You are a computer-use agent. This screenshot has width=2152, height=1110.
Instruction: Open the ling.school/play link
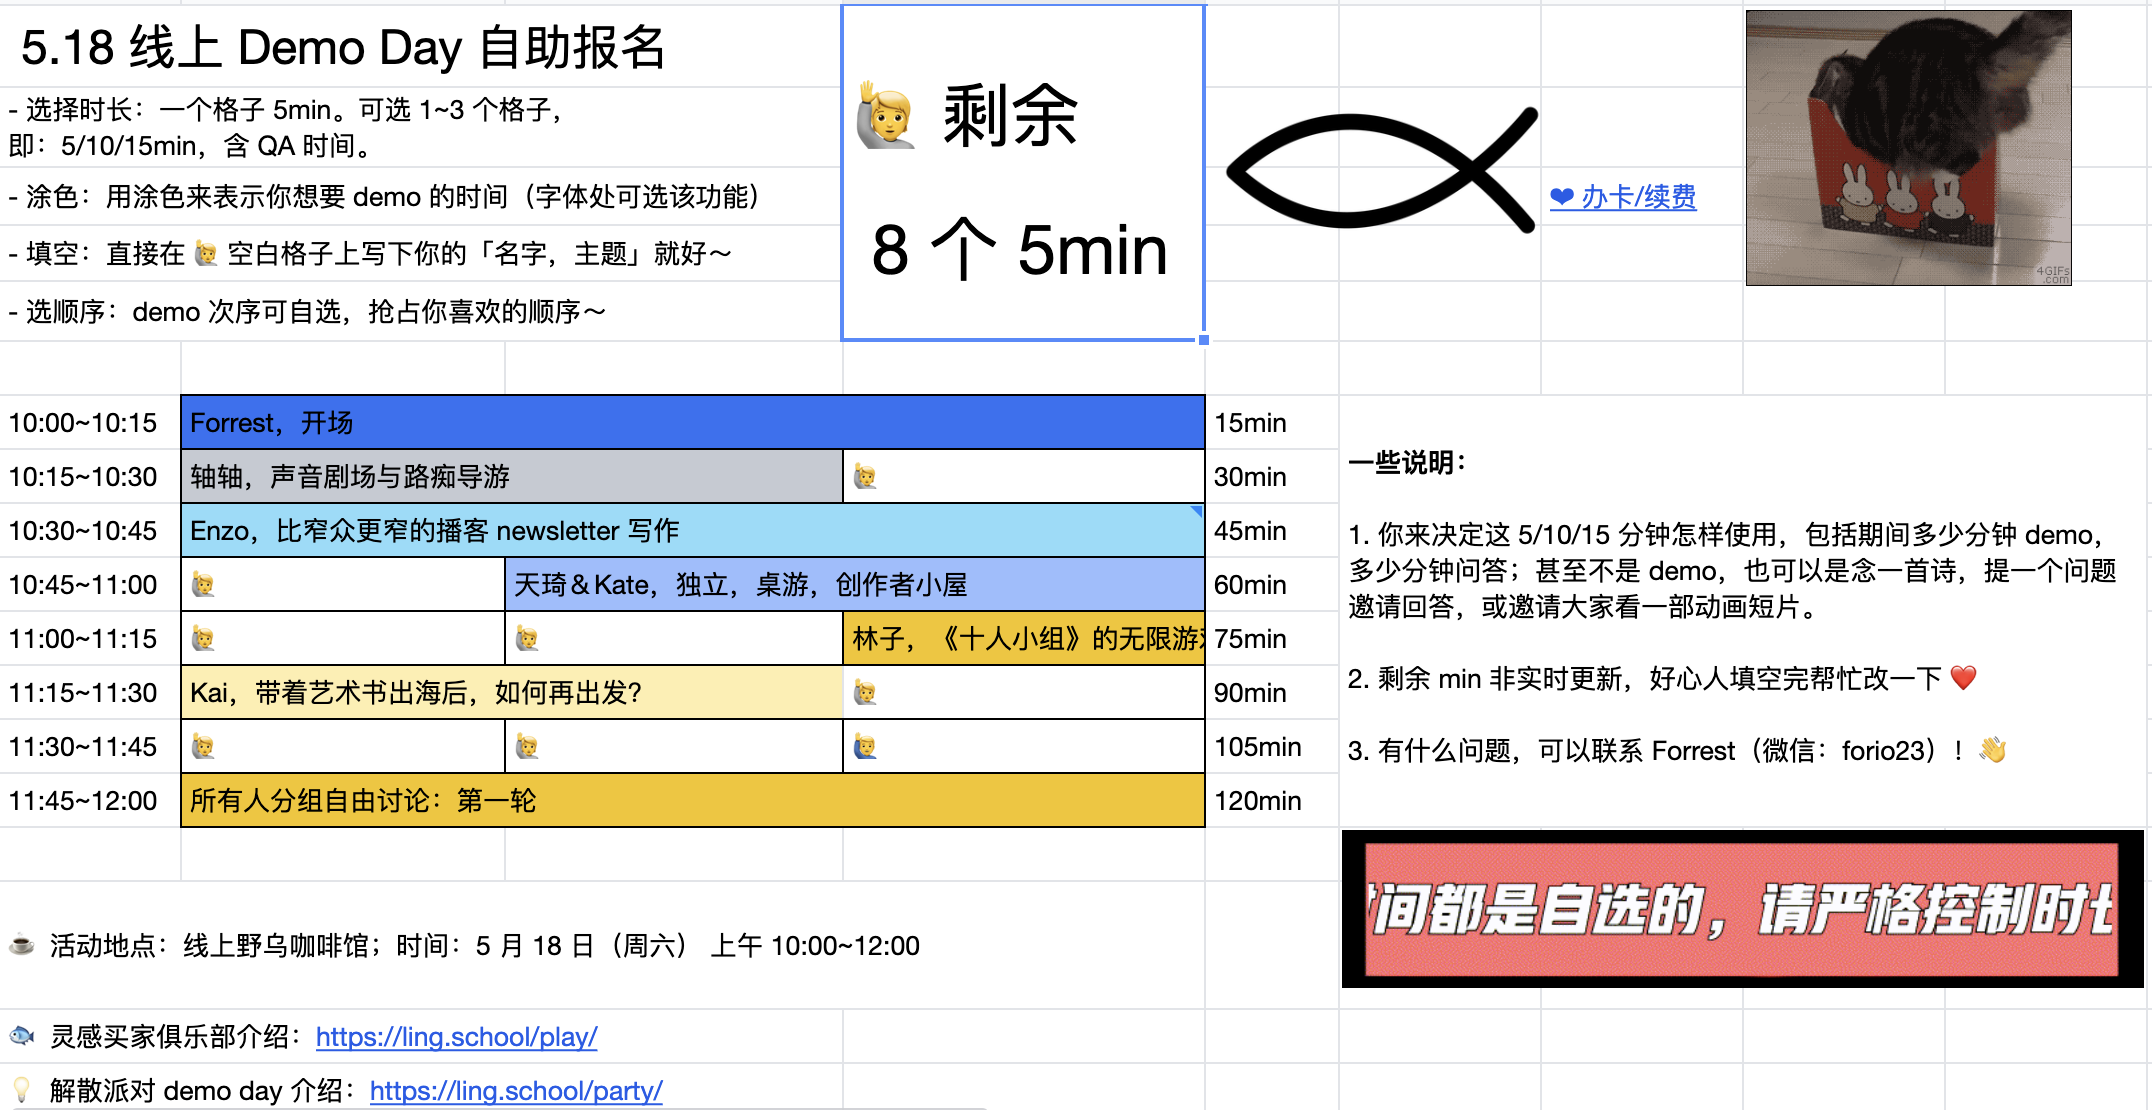[456, 1037]
